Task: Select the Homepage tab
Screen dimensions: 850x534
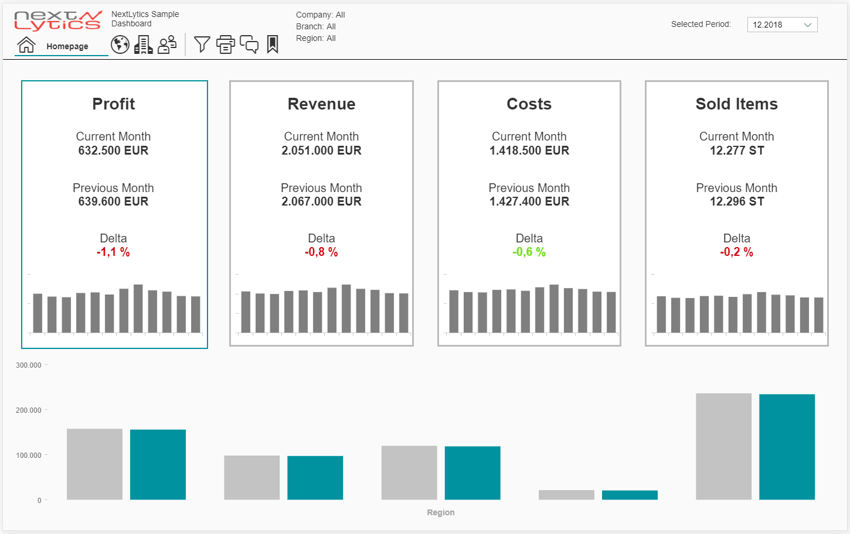Action: click(67, 46)
